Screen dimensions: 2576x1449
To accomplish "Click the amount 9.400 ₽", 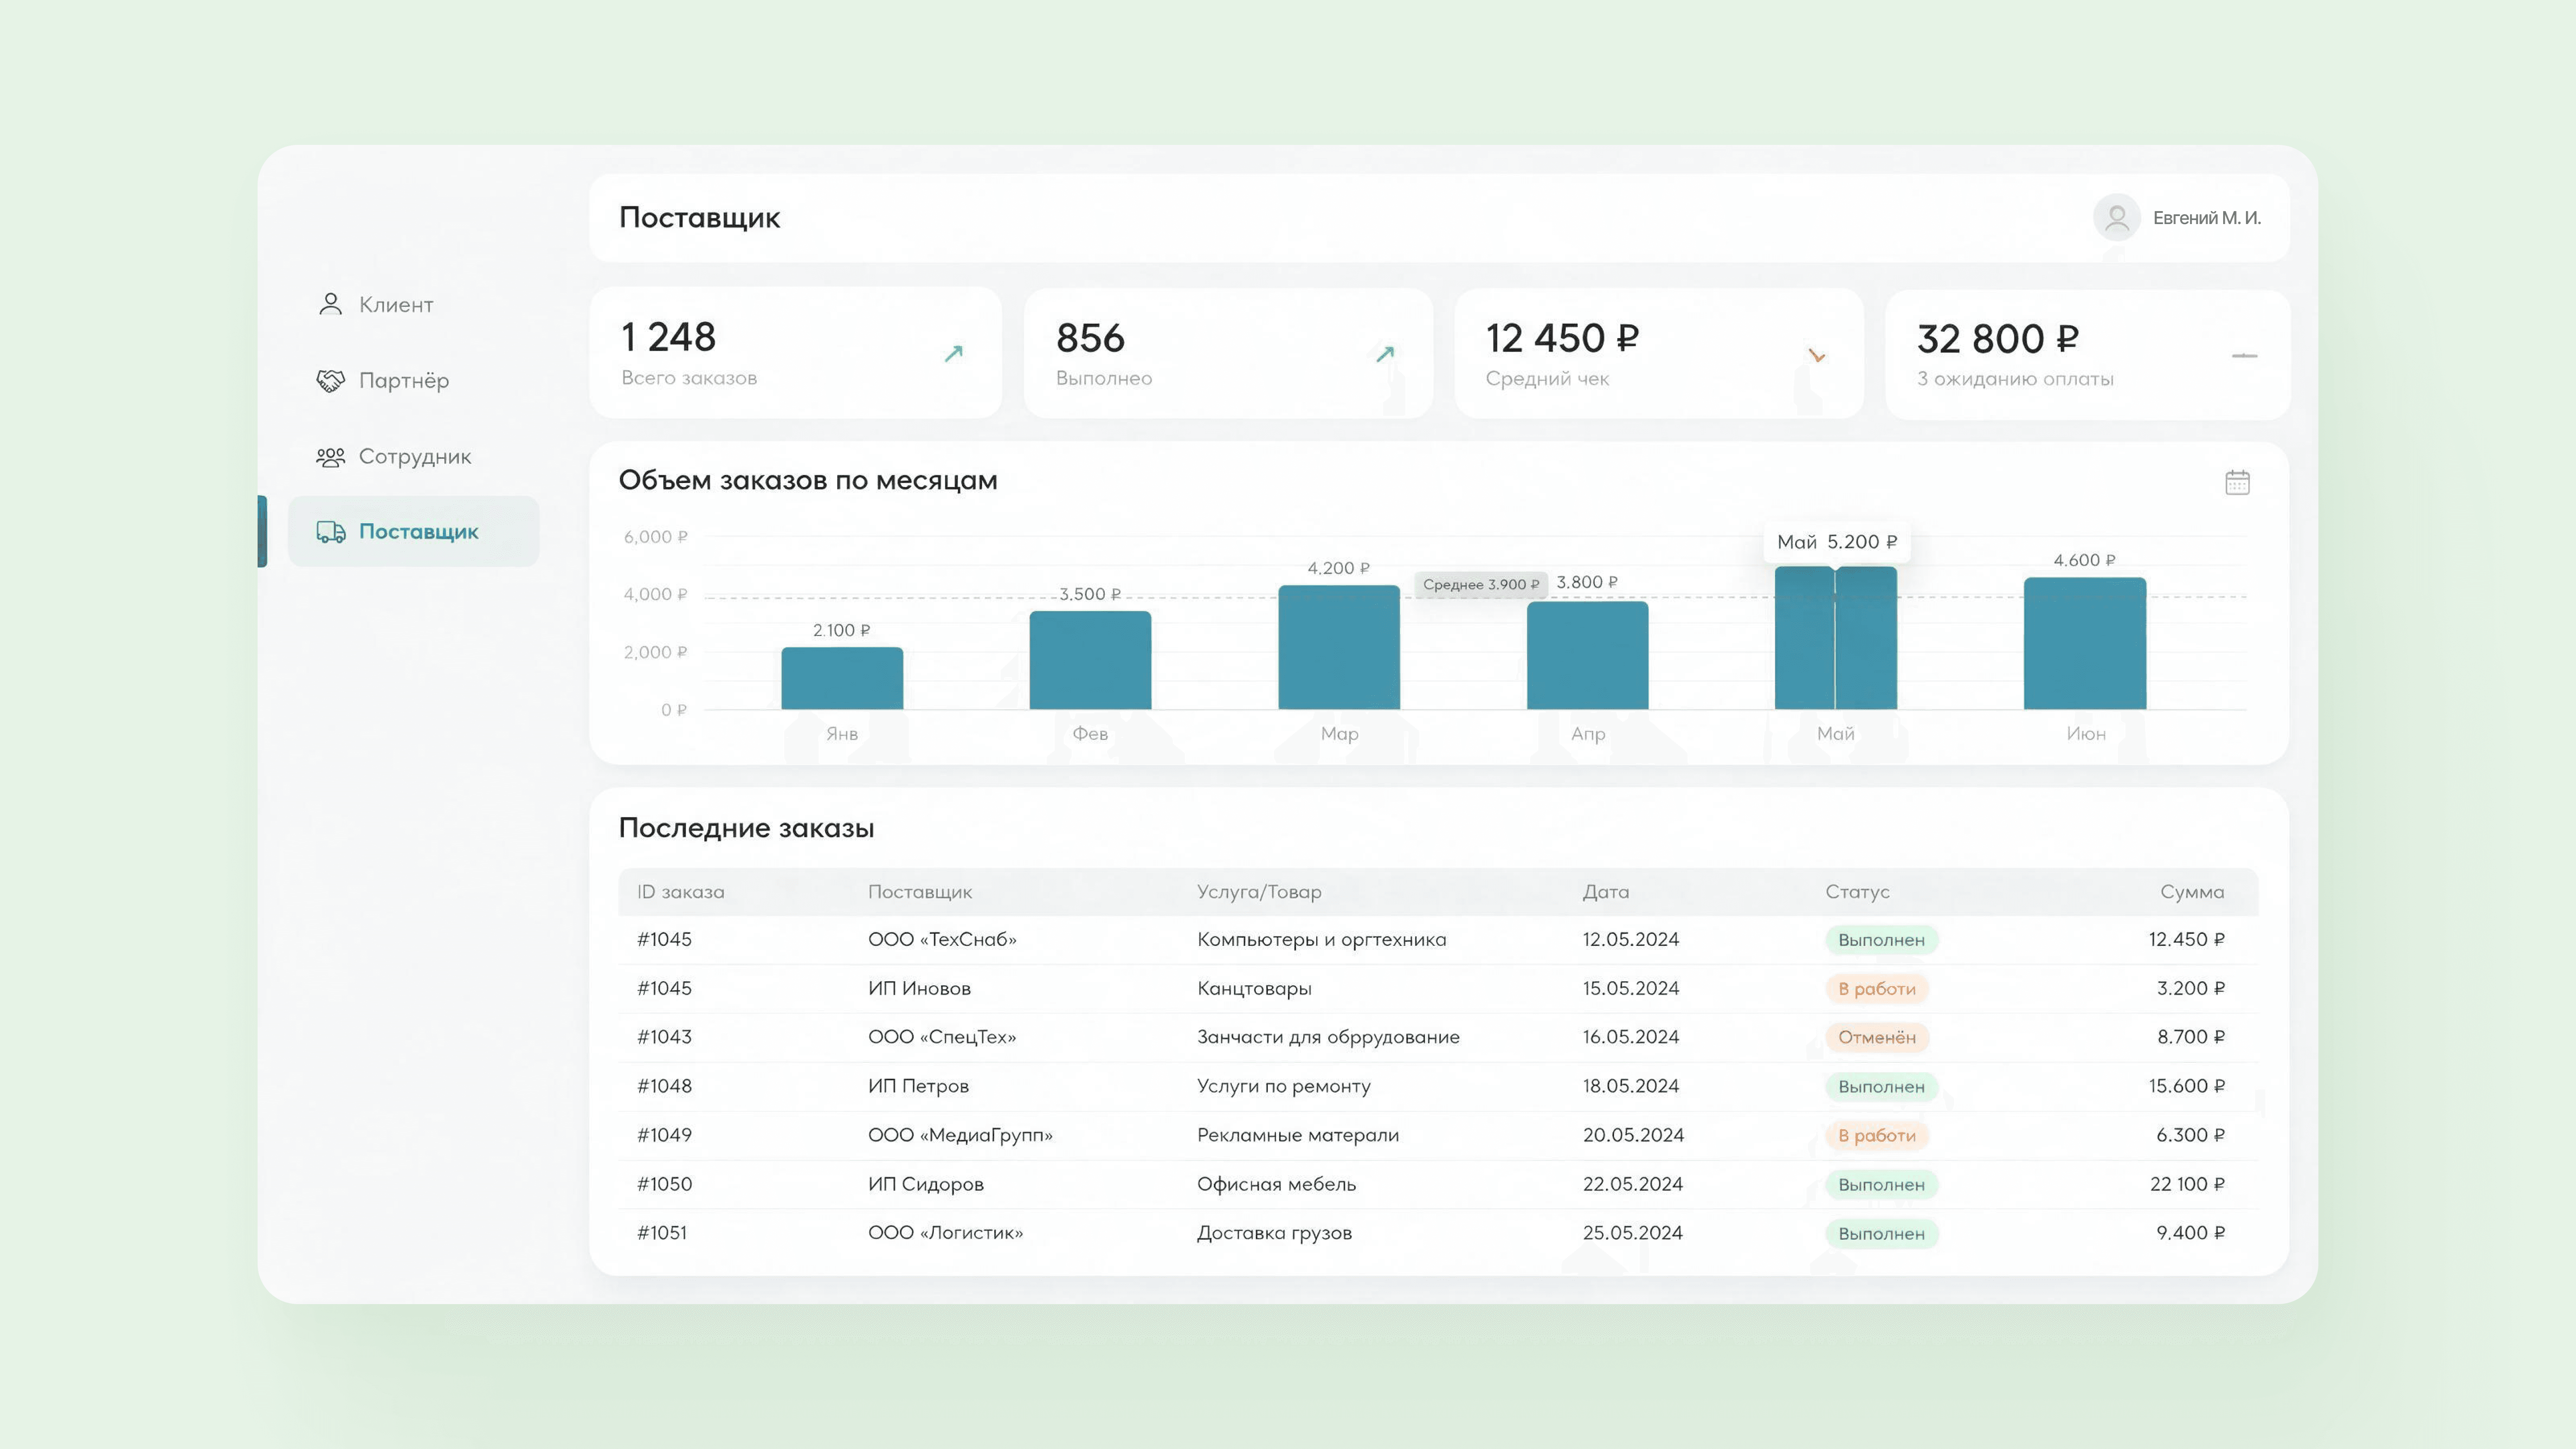I will click(2191, 1234).
